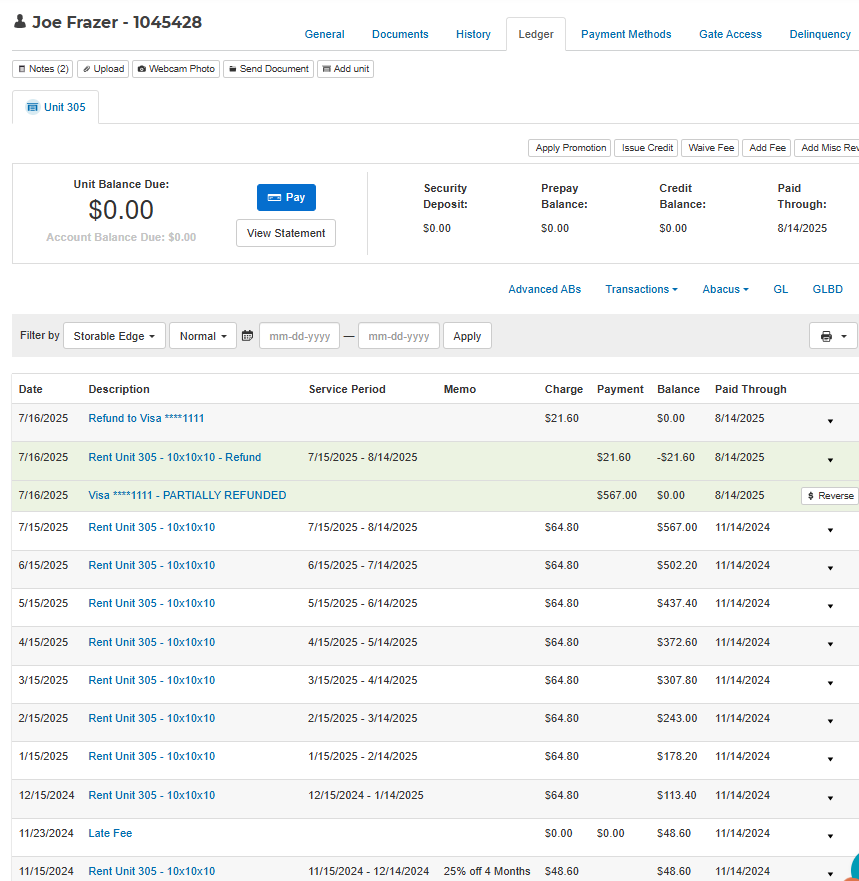Viewport: 859px width, 881px height.
Task: Open the Gate Access tab
Action: [730, 34]
